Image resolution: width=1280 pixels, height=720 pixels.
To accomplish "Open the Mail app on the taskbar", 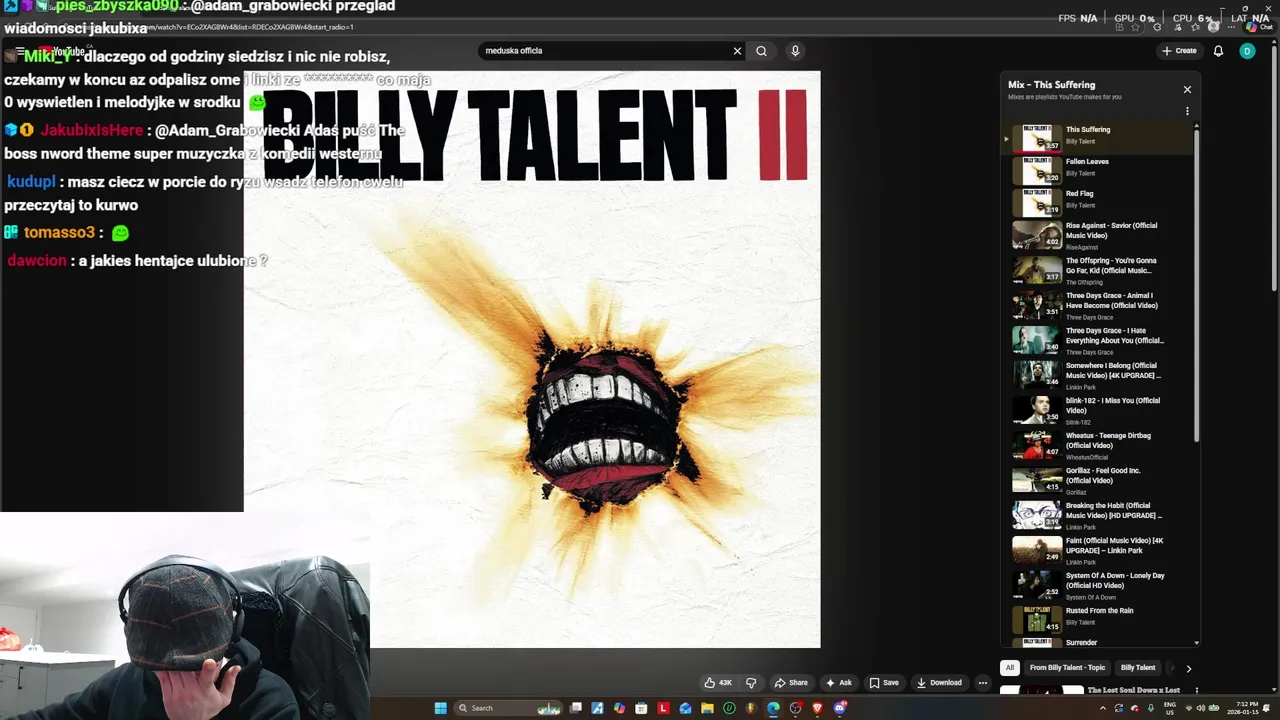I will pyautogui.click(x=685, y=708).
